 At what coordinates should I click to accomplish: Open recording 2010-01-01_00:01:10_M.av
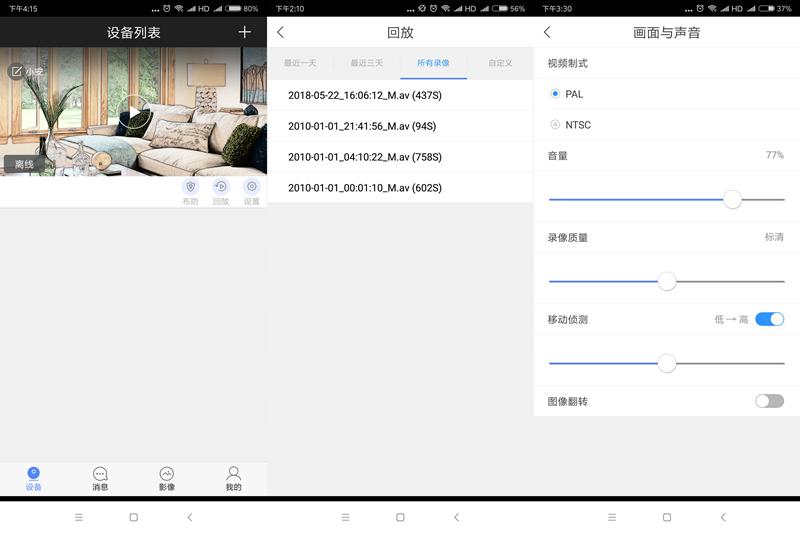(400, 188)
